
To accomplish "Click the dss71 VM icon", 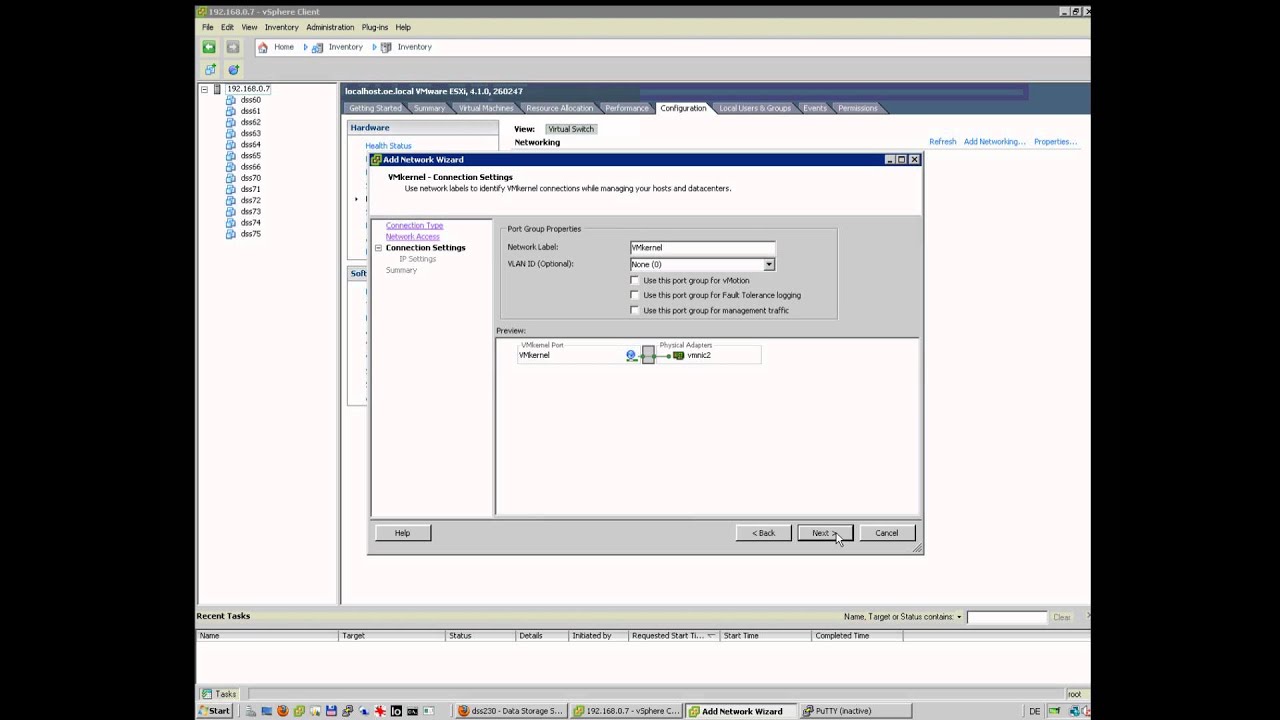I will click(231, 189).
